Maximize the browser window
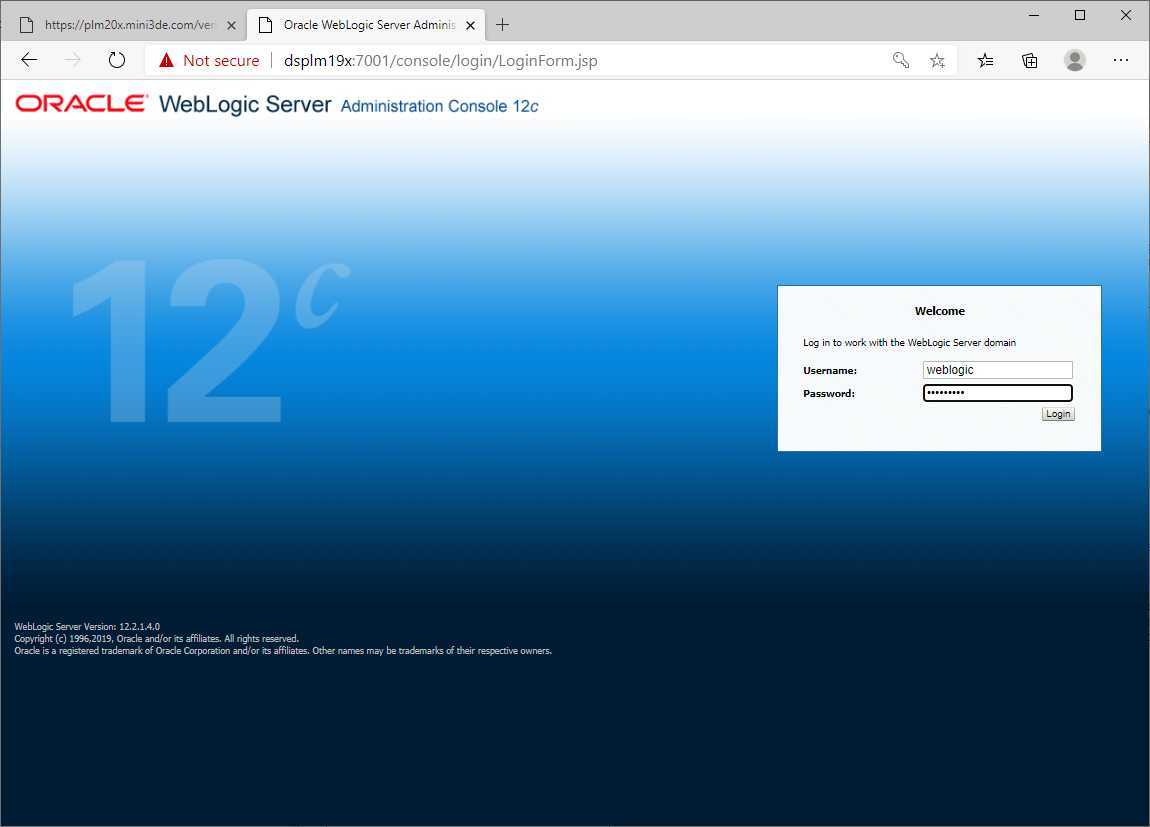Image resolution: width=1150 pixels, height=827 pixels. pyautogui.click(x=1080, y=15)
